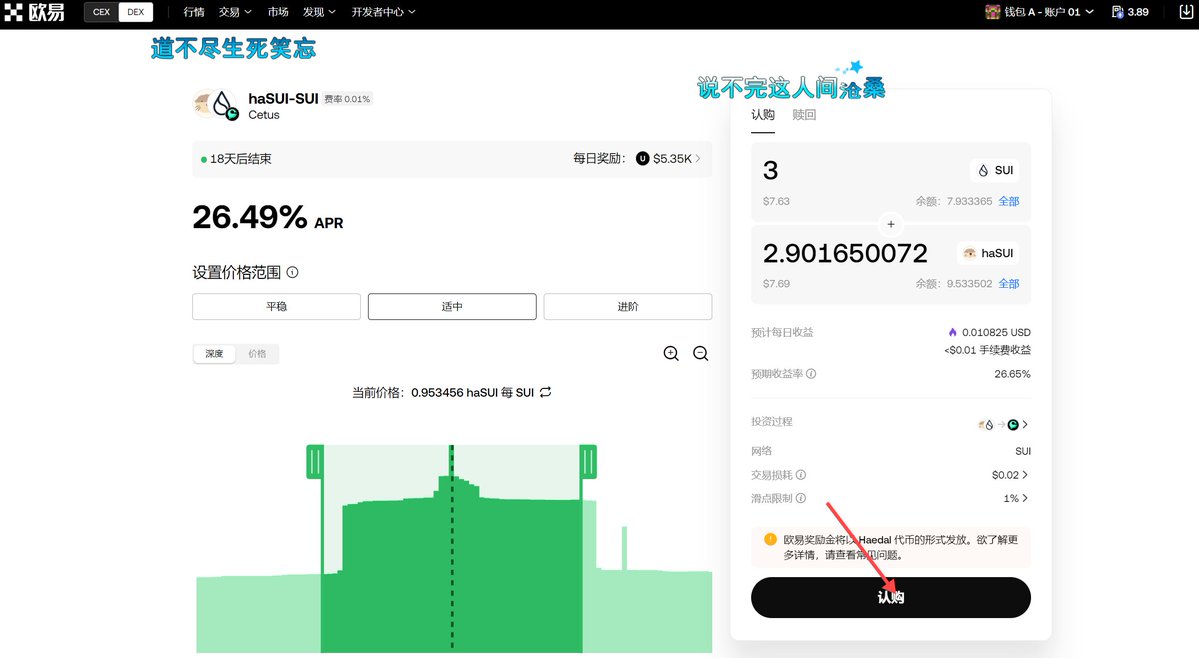
Task: Open the 滑点限制 1% setting
Action: [x=1016, y=498]
